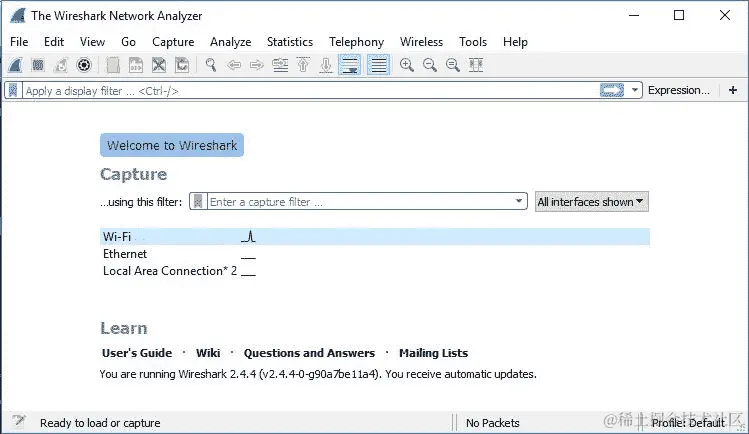Open capture filter bookmark icon

198,201
